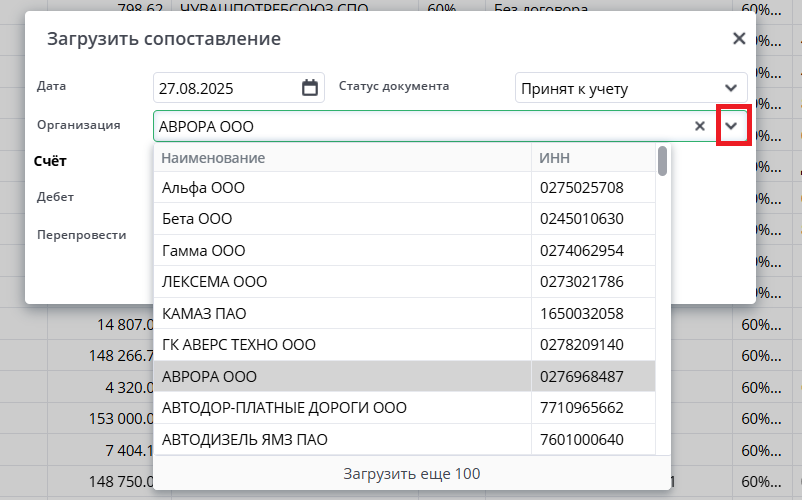Select Альфа ООО from the list
The image size is (802, 500).
tap(342, 187)
